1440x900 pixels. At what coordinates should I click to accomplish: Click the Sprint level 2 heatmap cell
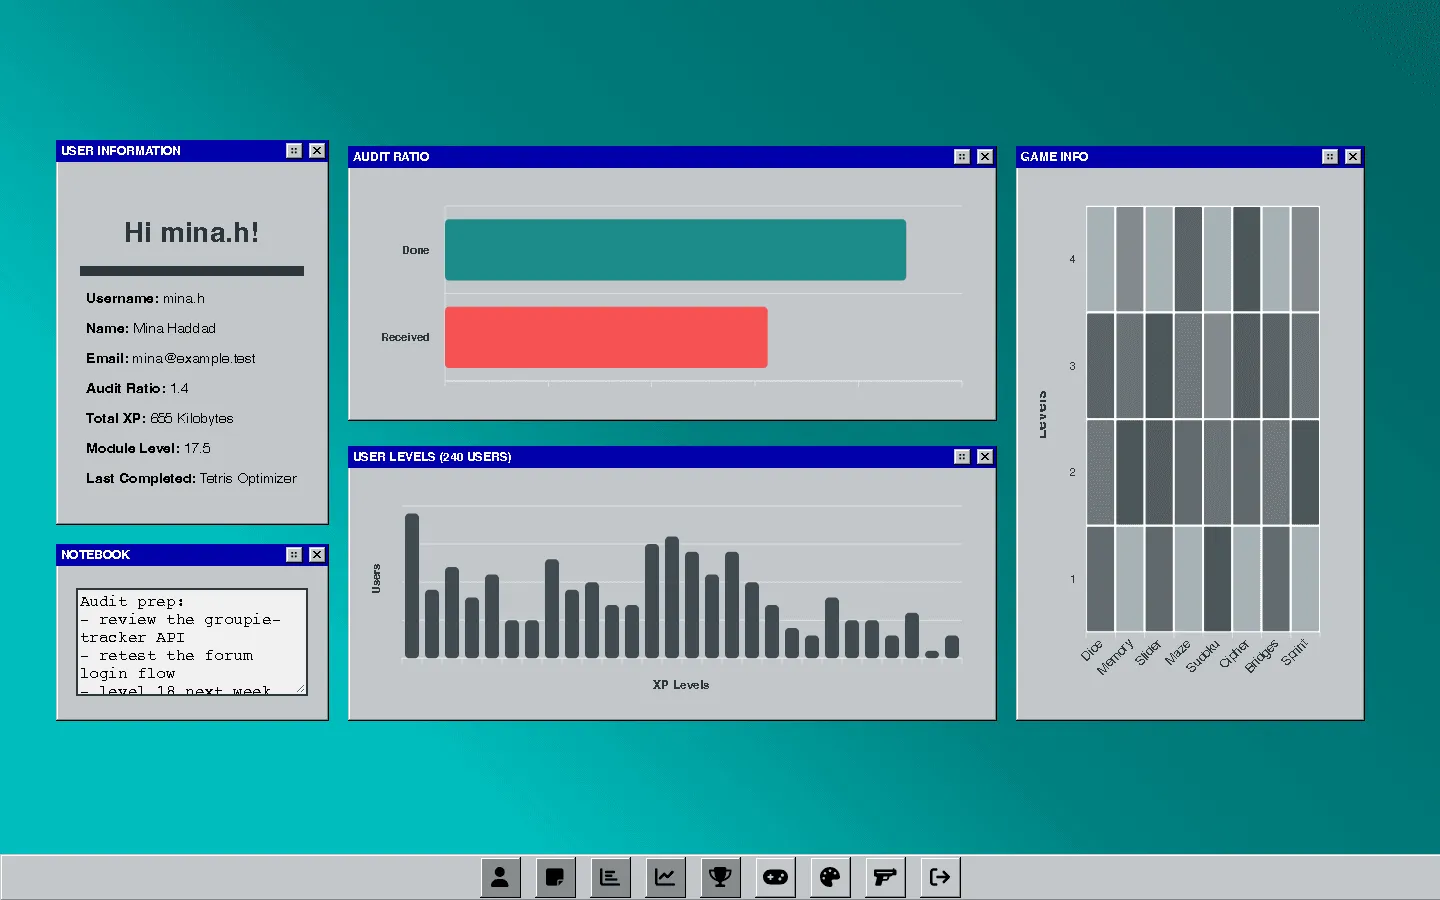tap(1305, 472)
